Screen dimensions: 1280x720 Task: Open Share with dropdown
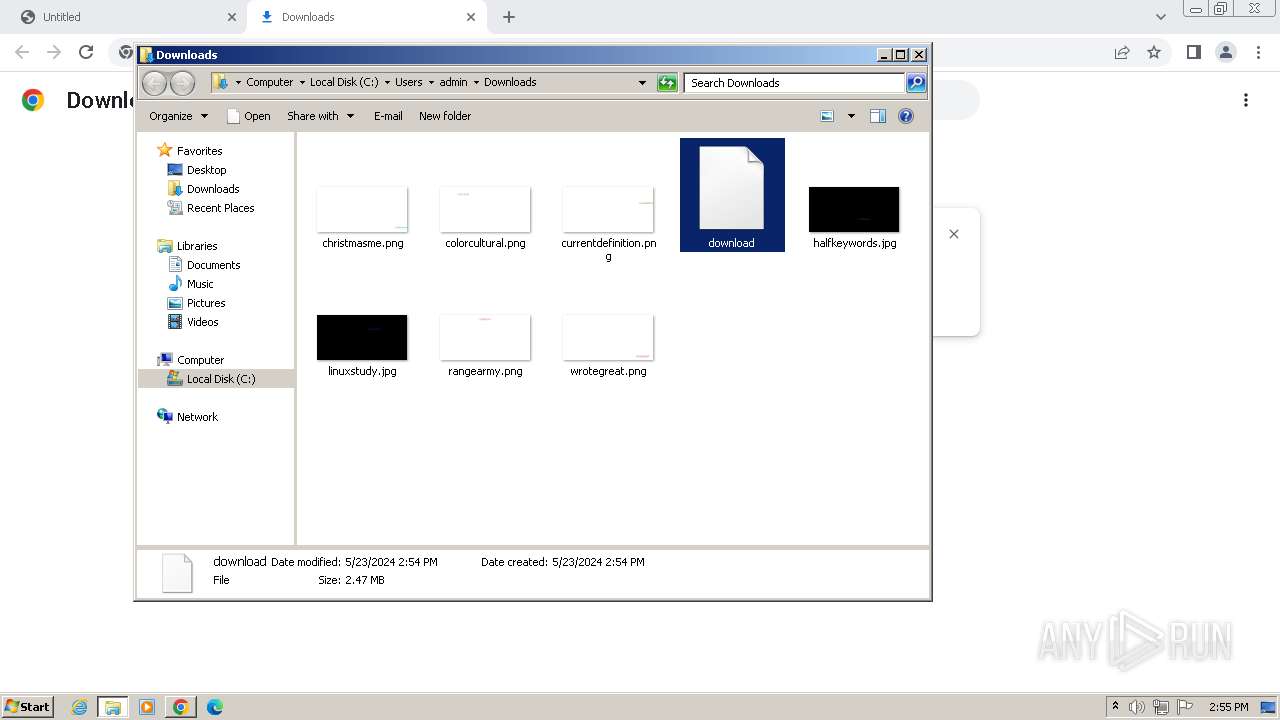point(321,116)
